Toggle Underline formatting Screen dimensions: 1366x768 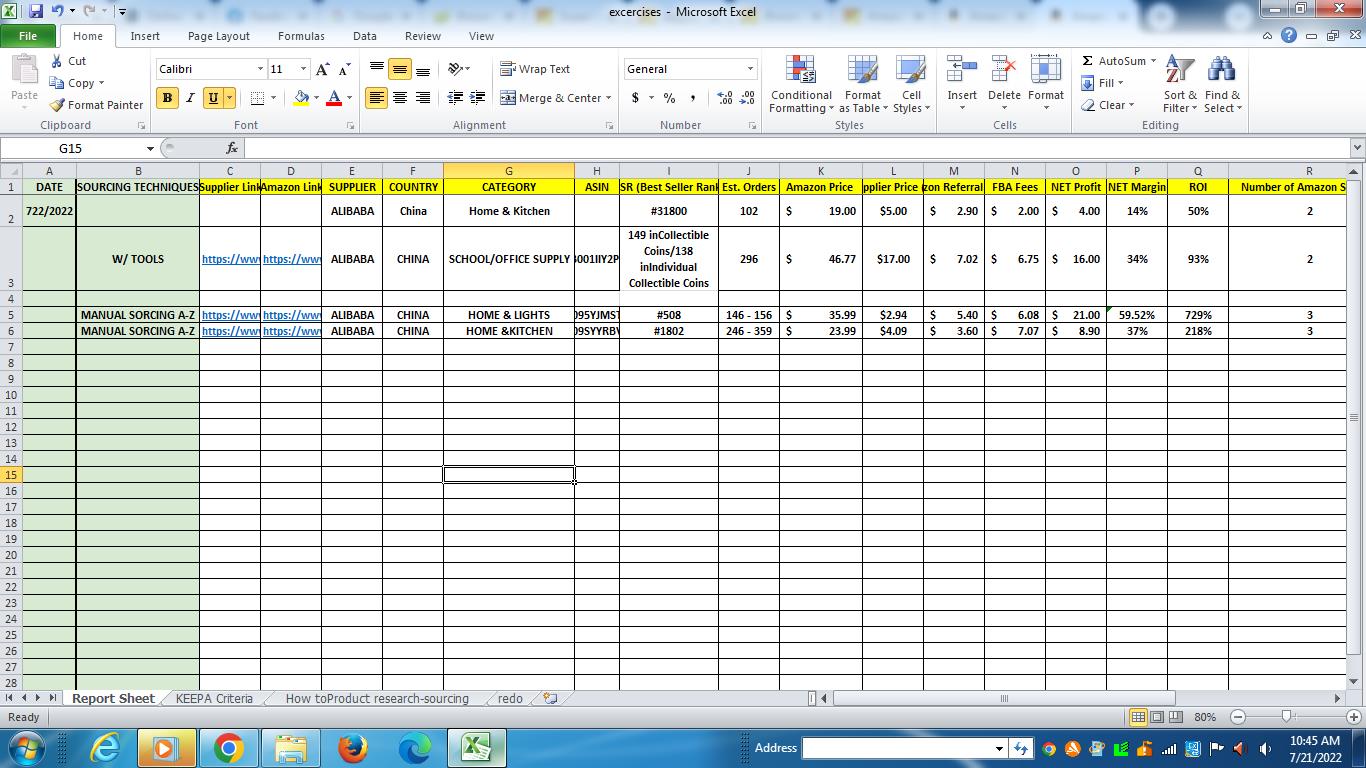[x=212, y=98]
